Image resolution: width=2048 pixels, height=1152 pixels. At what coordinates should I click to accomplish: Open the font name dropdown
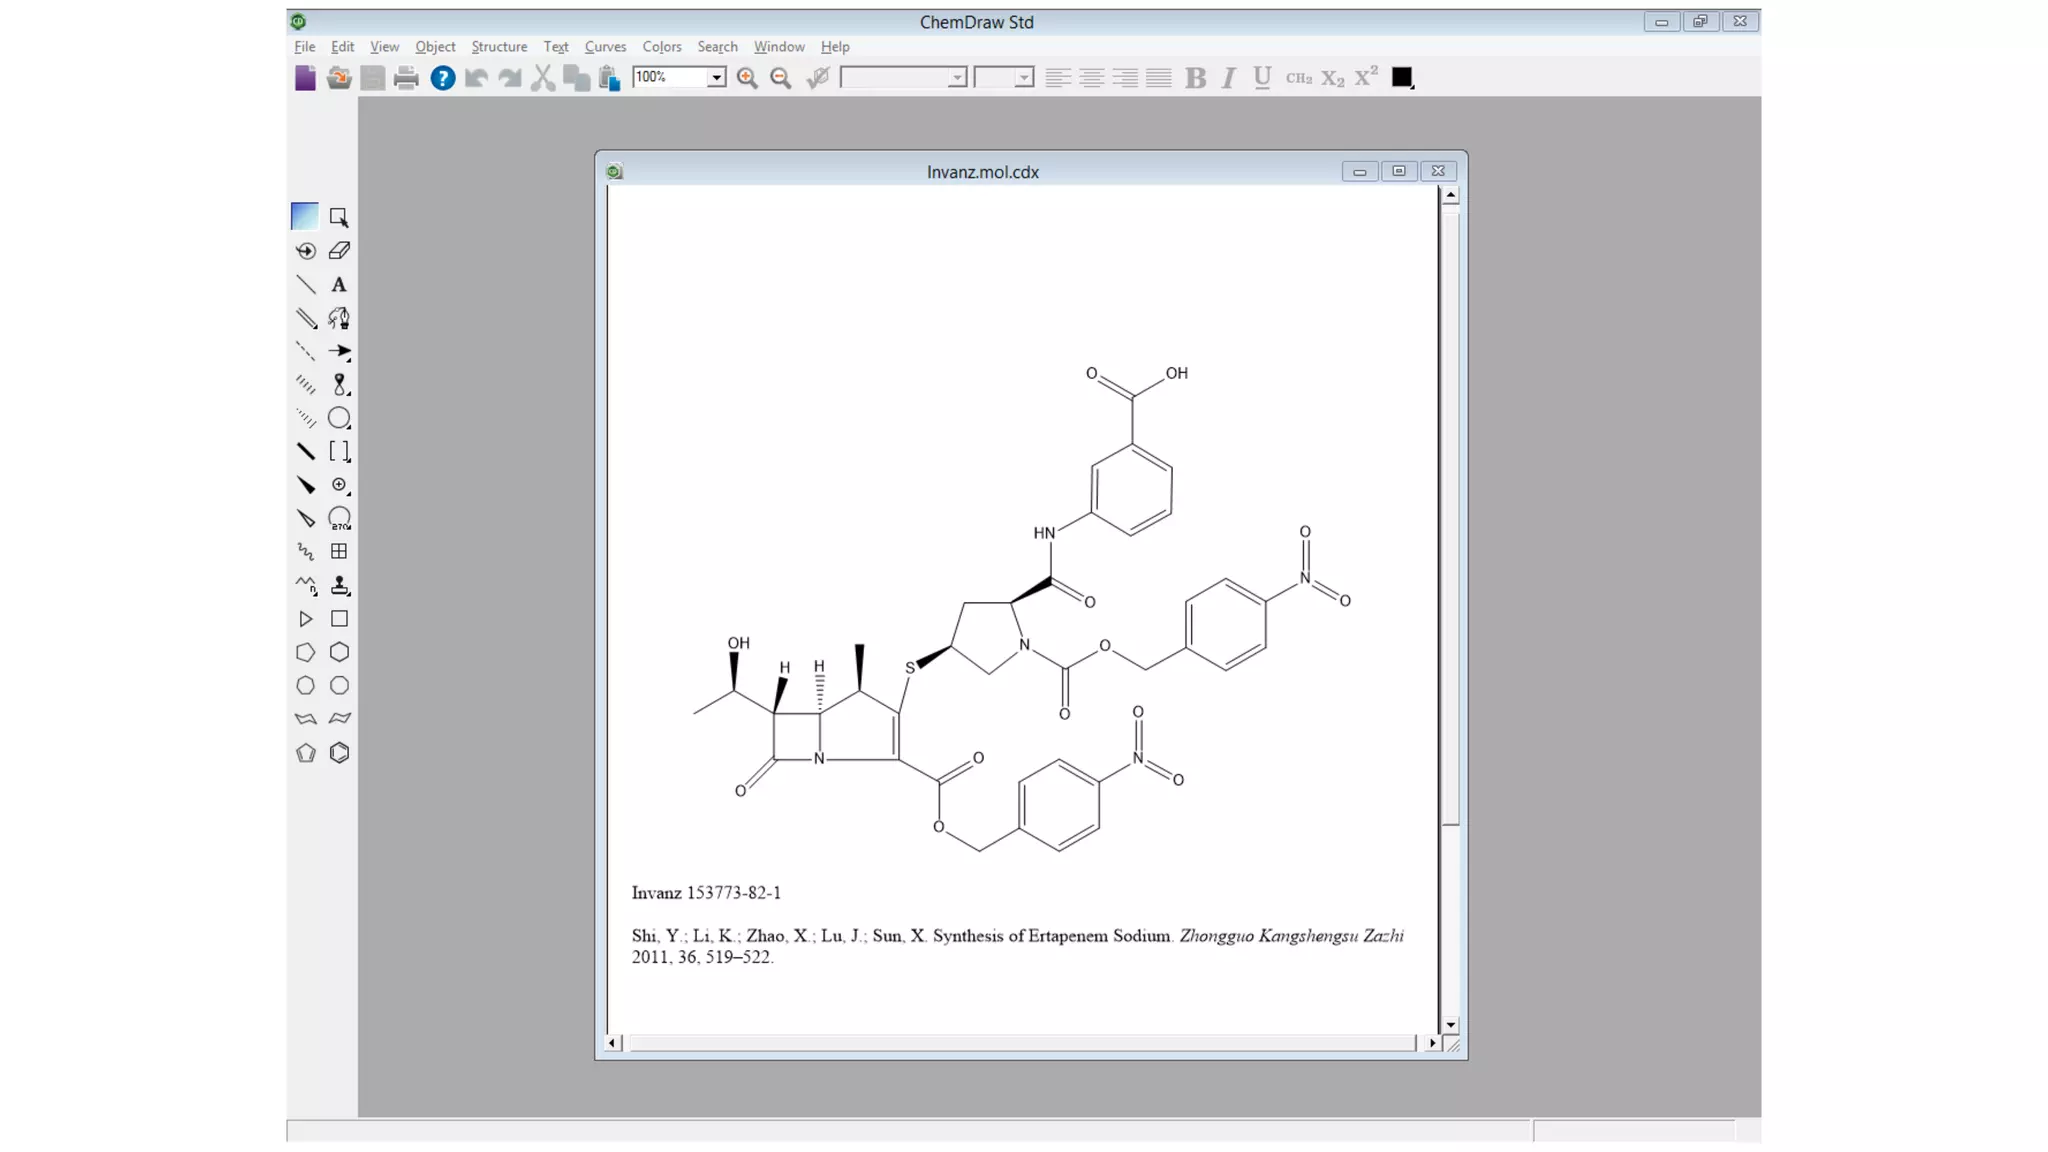pos(957,78)
